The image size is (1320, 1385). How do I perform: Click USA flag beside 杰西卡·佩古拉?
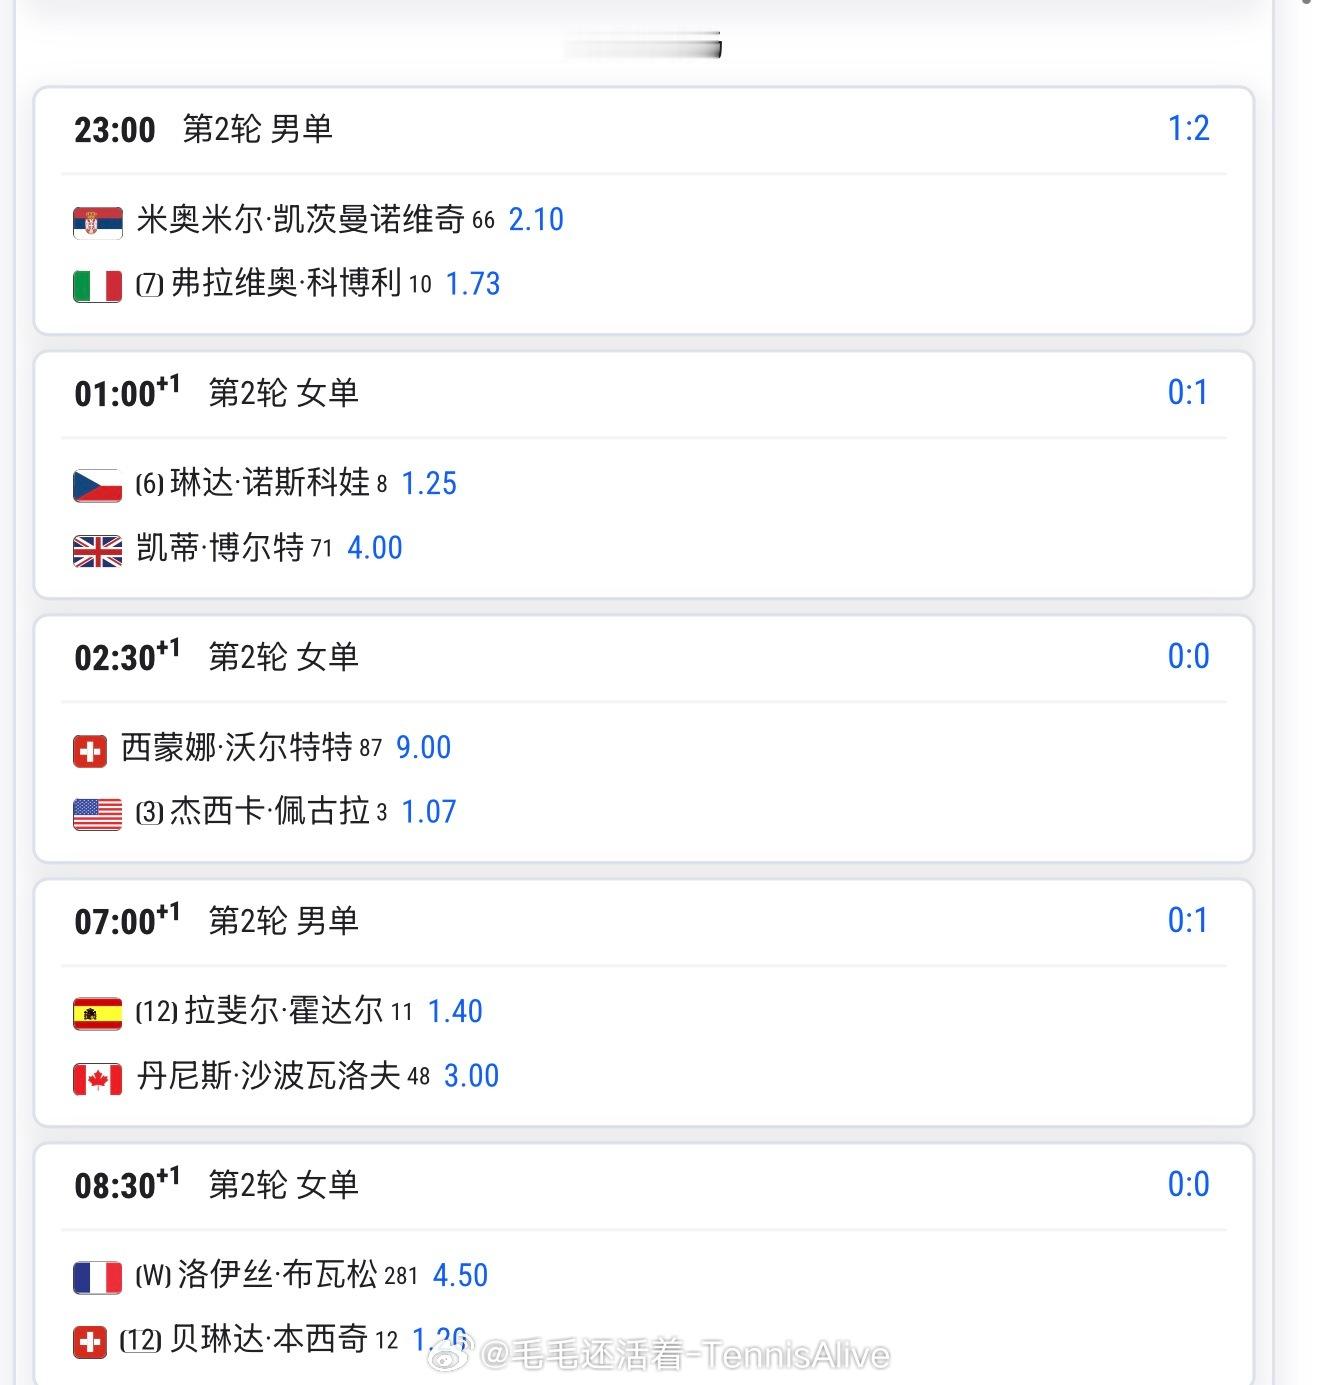tap(98, 814)
